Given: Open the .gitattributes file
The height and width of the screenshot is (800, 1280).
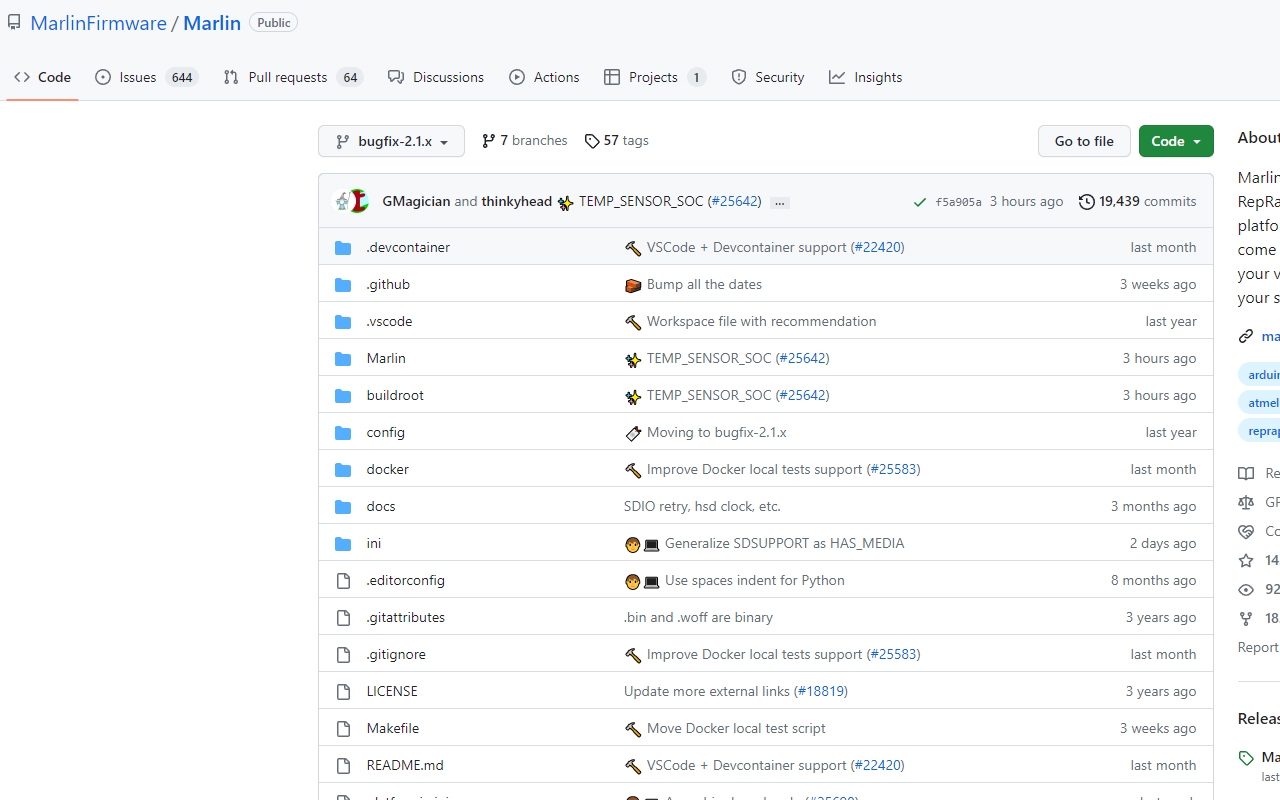Looking at the screenshot, I should (x=405, y=617).
